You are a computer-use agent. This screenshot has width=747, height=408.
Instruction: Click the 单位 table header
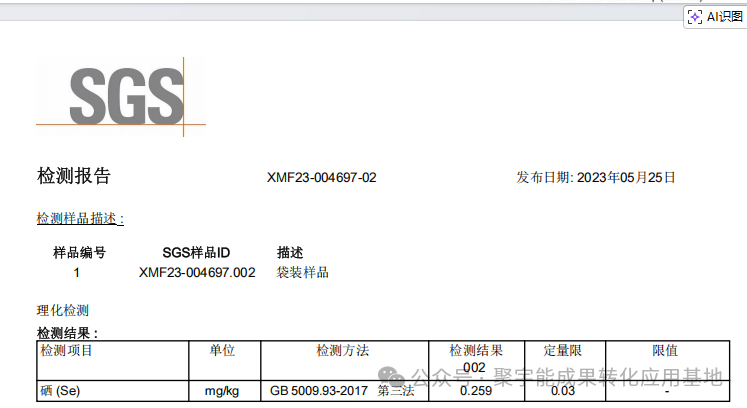[x=225, y=361]
